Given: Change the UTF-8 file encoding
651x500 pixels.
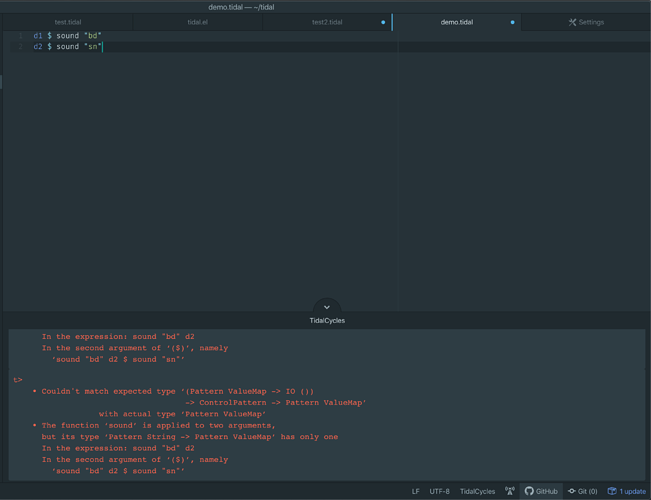Looking at the screenshot, I should 439,491.
